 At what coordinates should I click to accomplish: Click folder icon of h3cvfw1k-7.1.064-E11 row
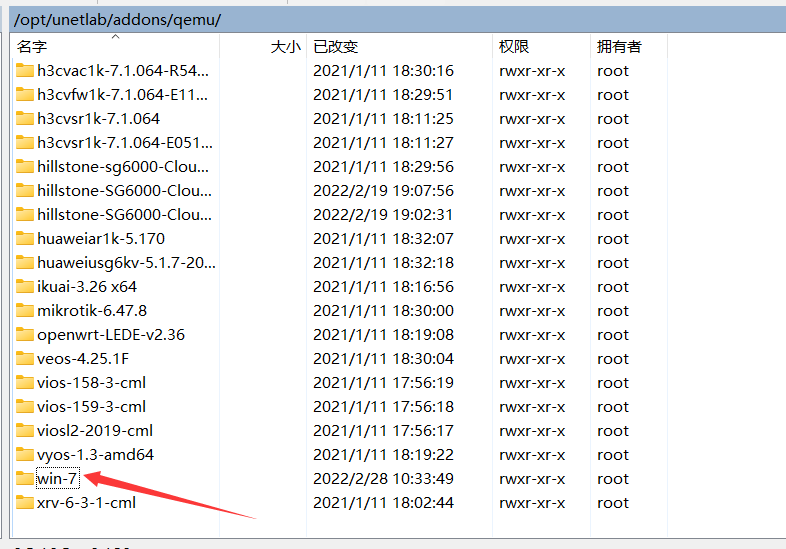[25, 94]
